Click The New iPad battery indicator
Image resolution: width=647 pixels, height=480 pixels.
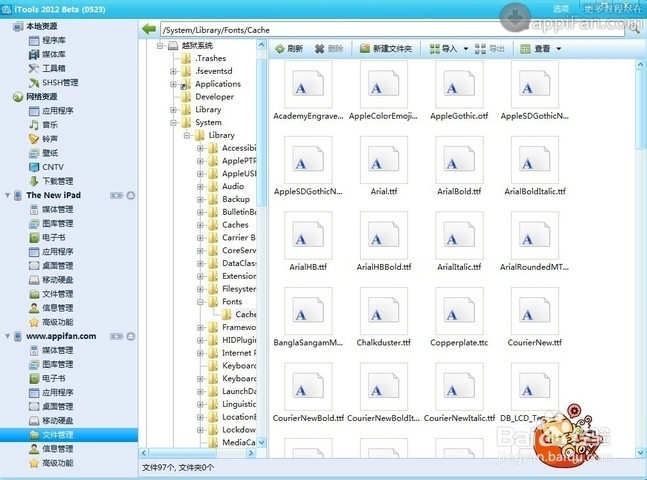pos(116,196)
